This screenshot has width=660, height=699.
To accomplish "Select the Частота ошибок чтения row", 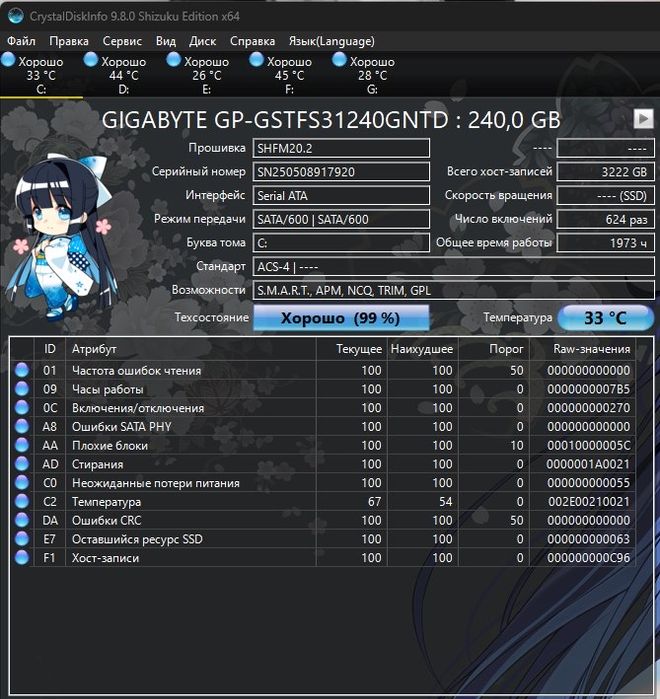I will 323,370.
